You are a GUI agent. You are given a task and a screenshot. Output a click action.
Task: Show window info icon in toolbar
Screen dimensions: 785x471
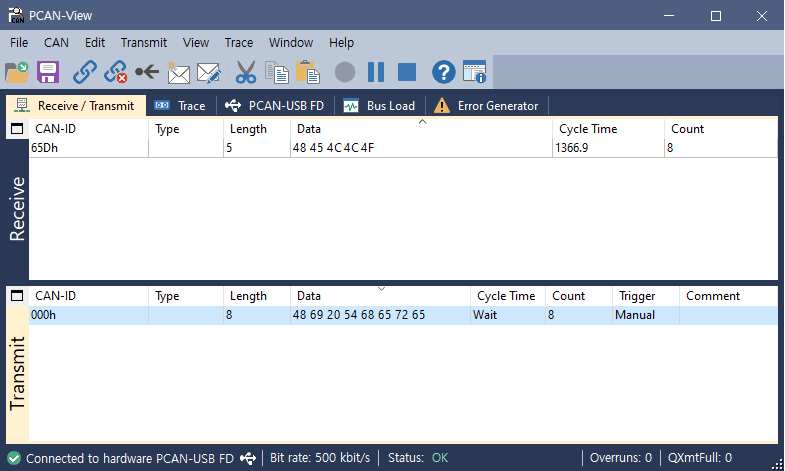tap(475, 72)
